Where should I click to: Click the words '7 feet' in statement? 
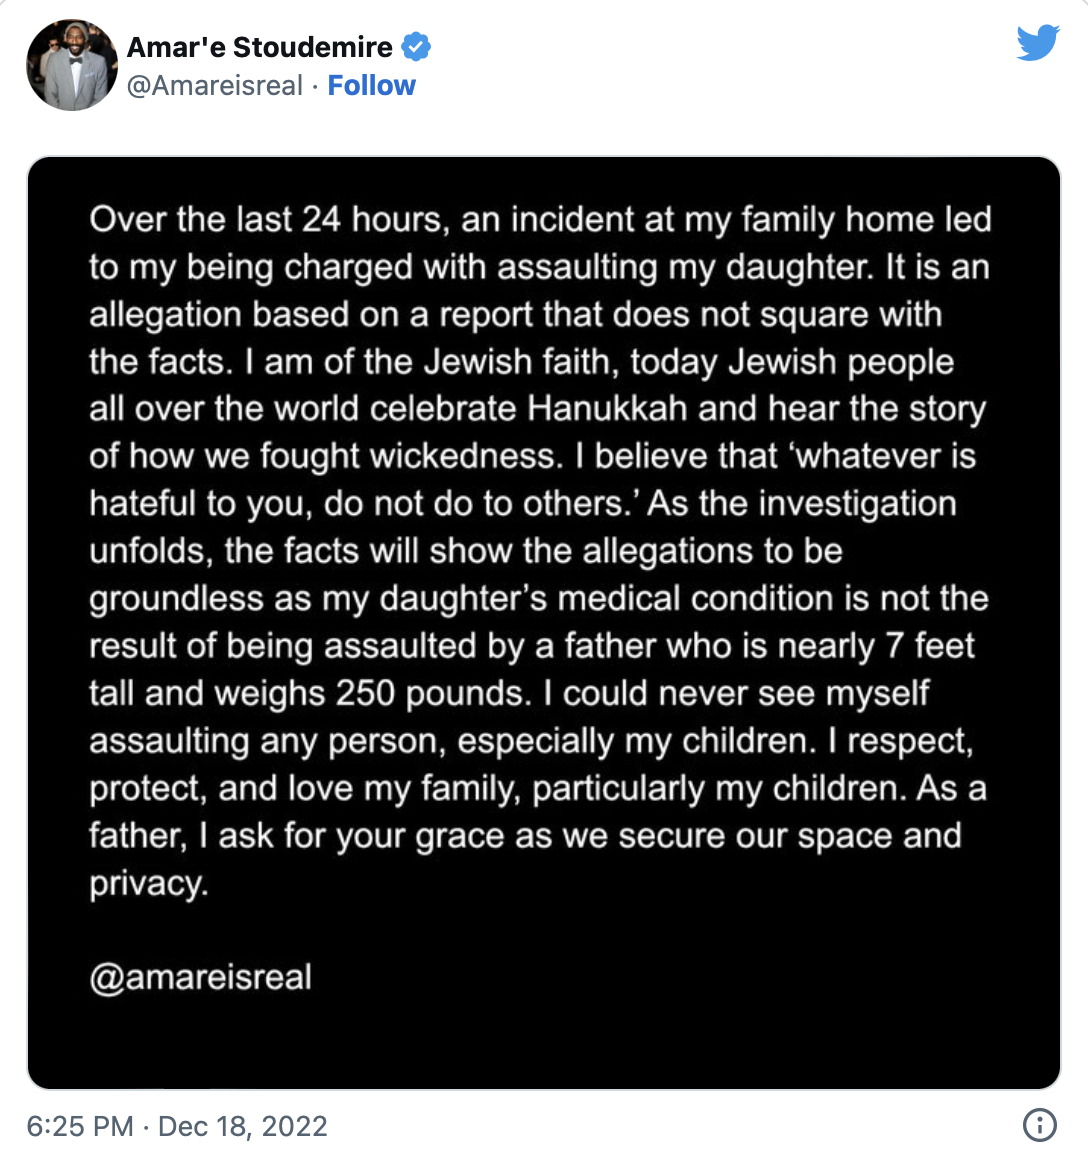click(930, 646)
